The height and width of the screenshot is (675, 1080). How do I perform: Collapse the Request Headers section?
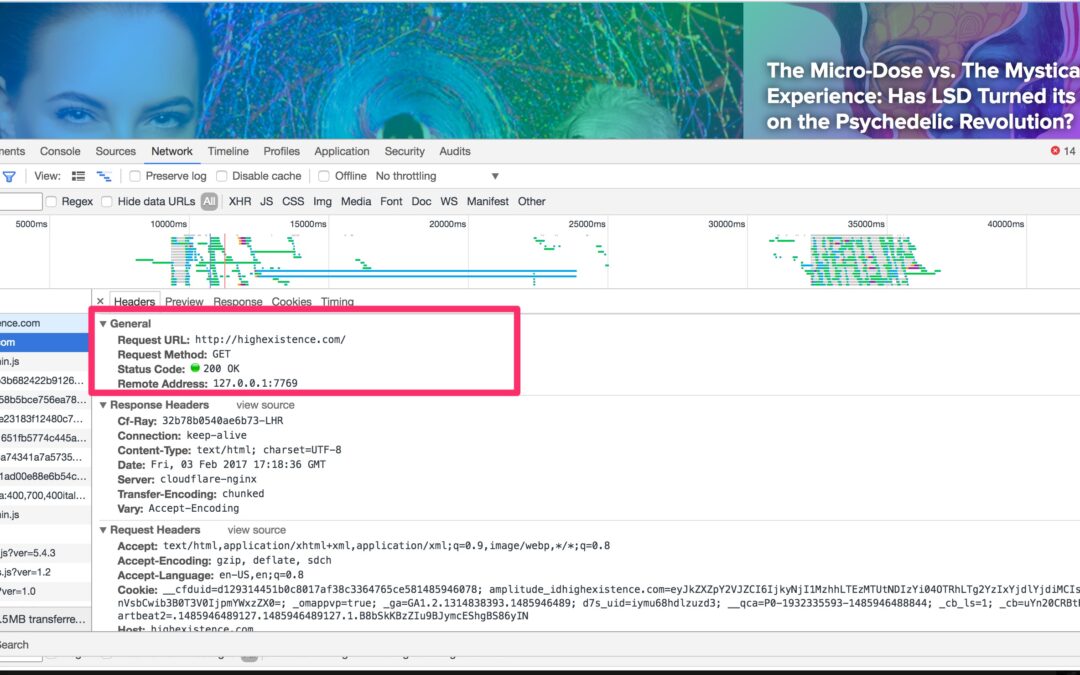coord(103,530)
